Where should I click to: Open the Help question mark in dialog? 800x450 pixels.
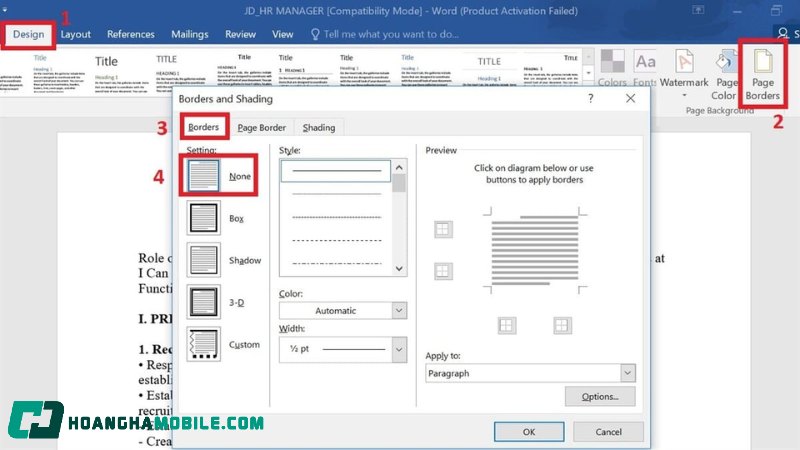[x=590, y=99]
